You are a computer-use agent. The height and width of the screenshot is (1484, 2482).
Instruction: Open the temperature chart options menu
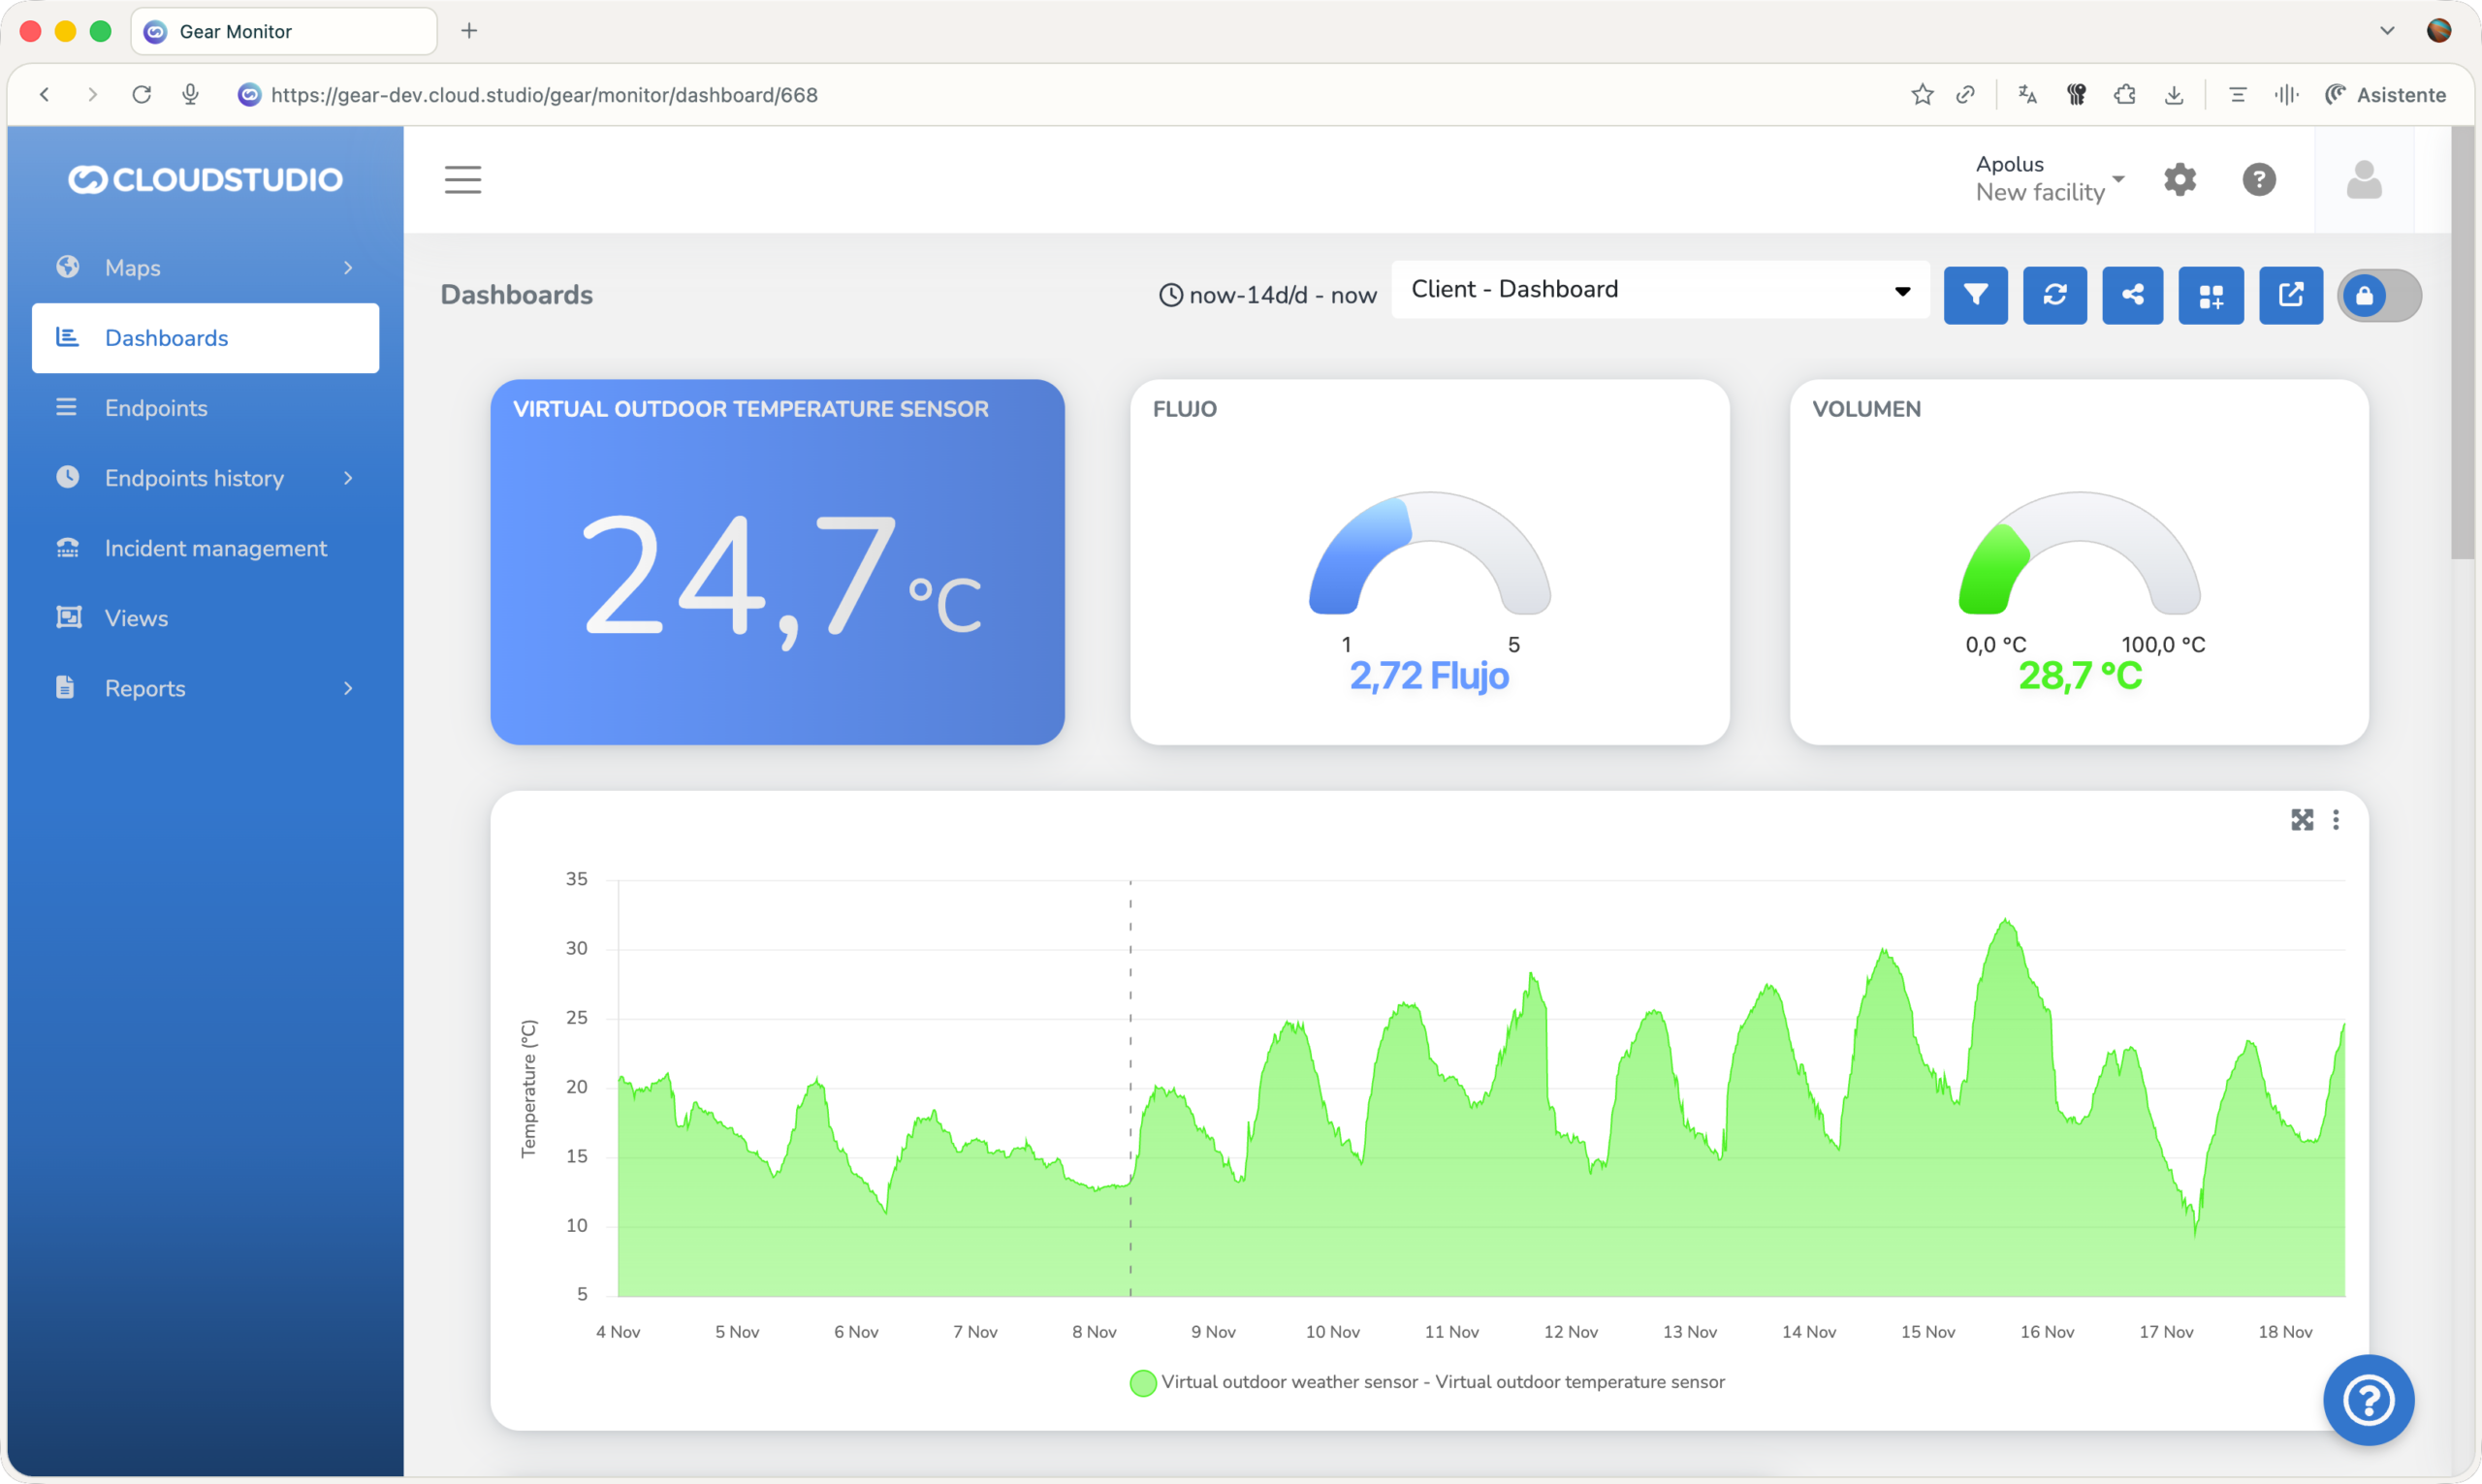pyautogui.click(x=2337, y=819)
